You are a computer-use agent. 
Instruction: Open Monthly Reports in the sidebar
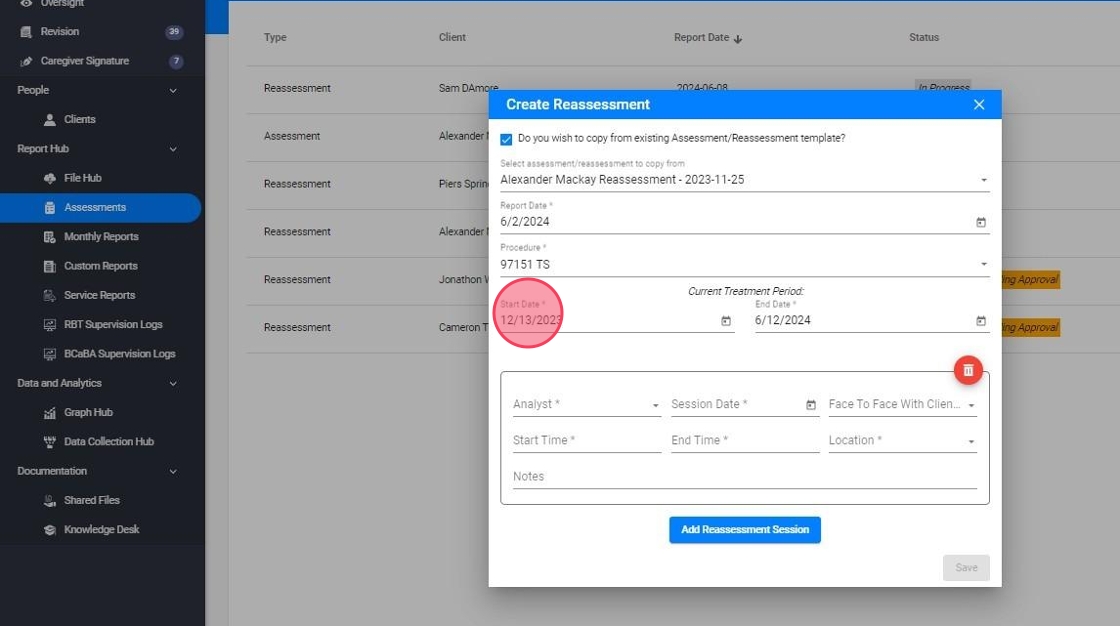pyautogui.click(x=101, y=237)
